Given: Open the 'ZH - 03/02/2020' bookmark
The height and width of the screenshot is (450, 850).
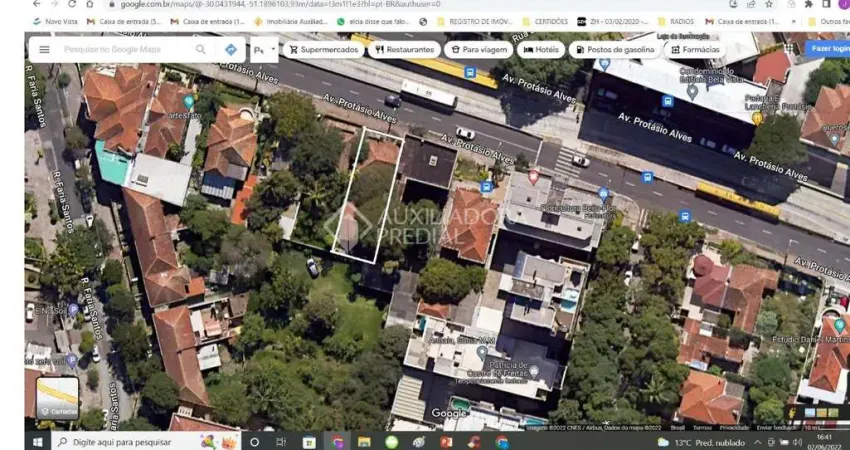Looking at the screenshot, I should [x=613, y=22].
